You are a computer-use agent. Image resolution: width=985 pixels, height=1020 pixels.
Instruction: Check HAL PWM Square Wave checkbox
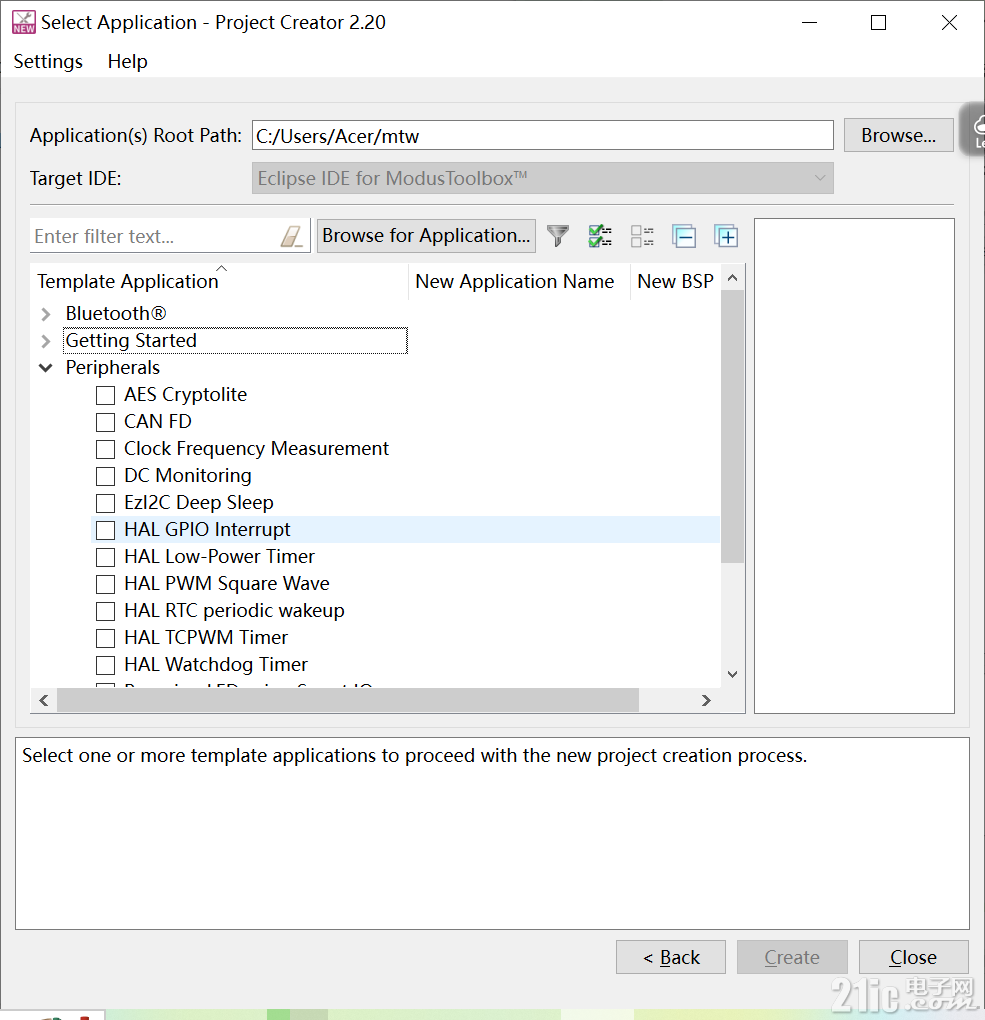point(105,584)
